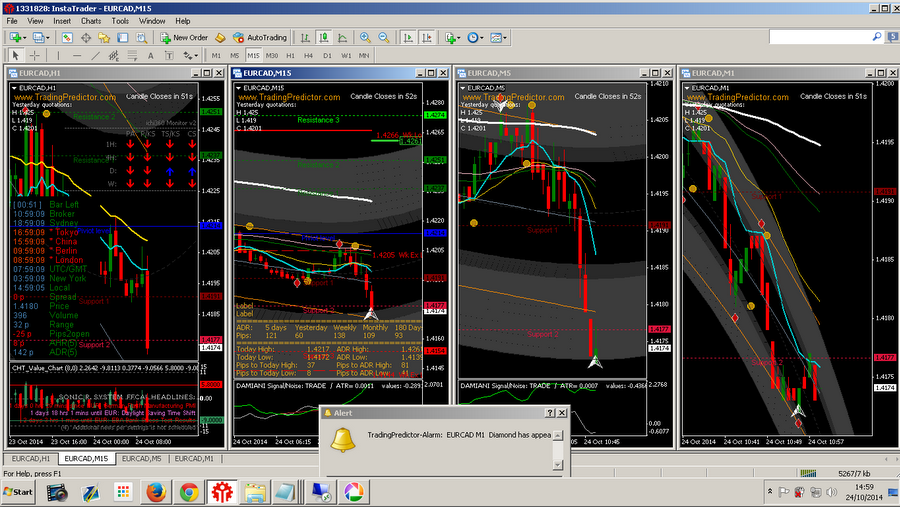Create a new chart from toolbar
Viewport: 900px width, 507px height.
click(x=14, y=37)
